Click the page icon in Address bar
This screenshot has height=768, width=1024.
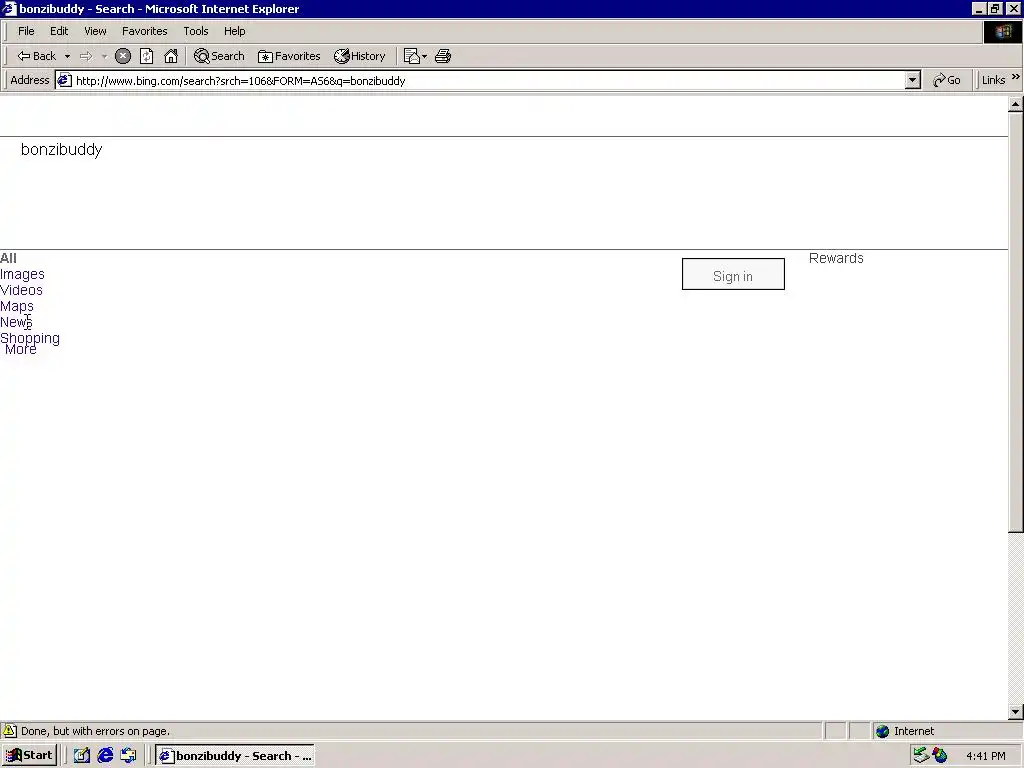(64, 80)
